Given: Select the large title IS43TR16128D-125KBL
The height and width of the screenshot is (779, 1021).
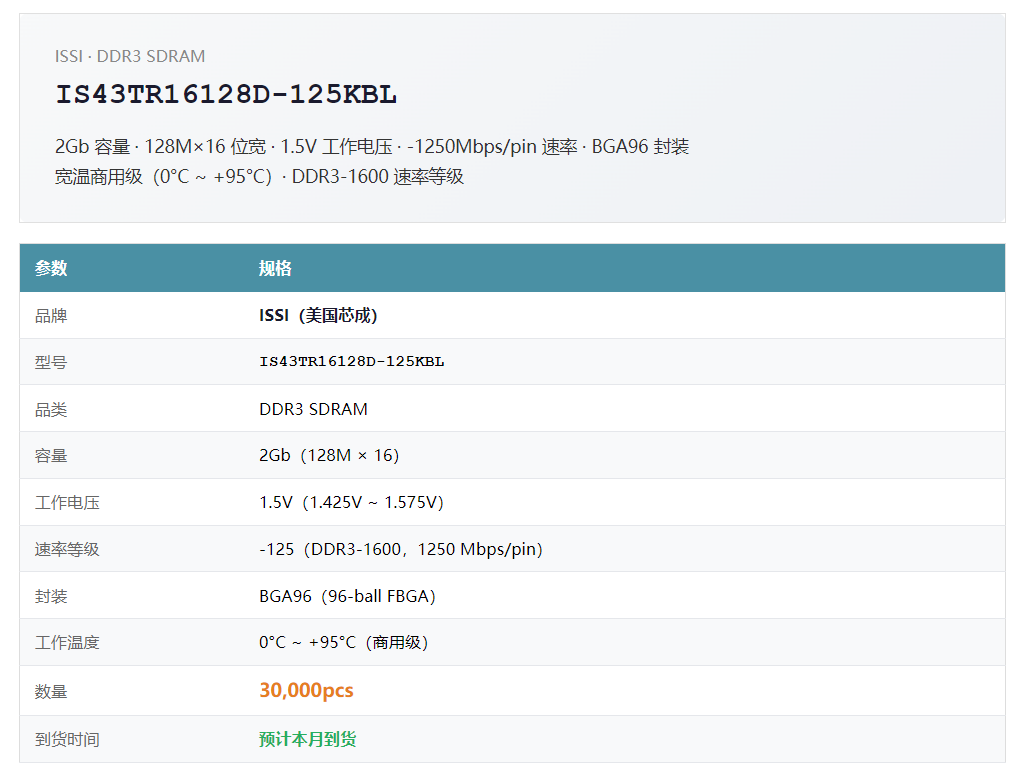Looking at the screenshot, I should click(x=226, y=94).
